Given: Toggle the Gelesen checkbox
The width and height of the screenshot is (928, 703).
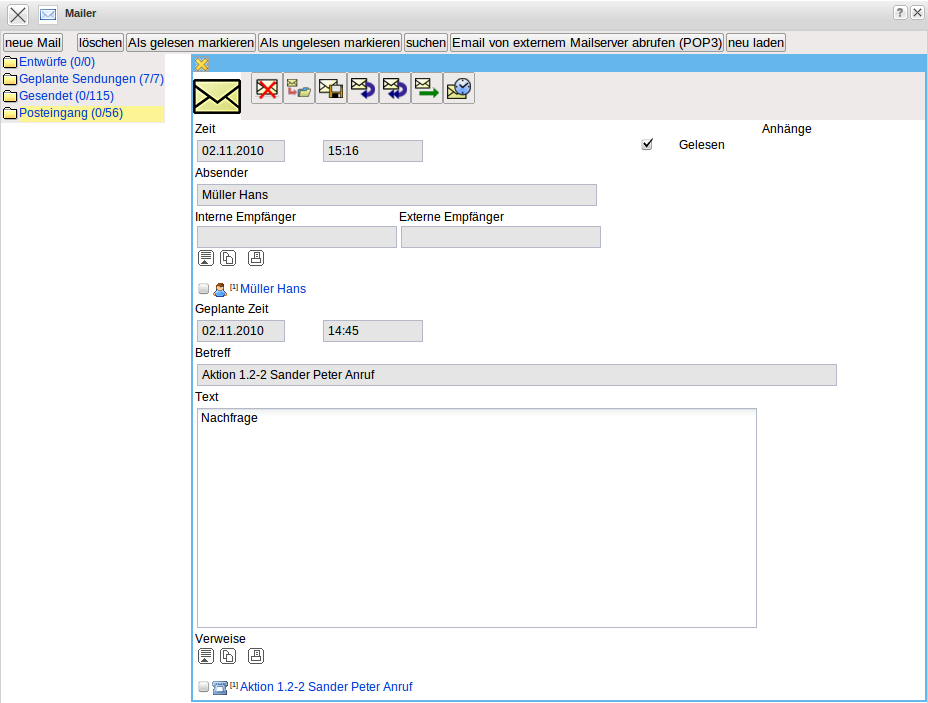Looking at the screenshot, I should coord(647,145).
